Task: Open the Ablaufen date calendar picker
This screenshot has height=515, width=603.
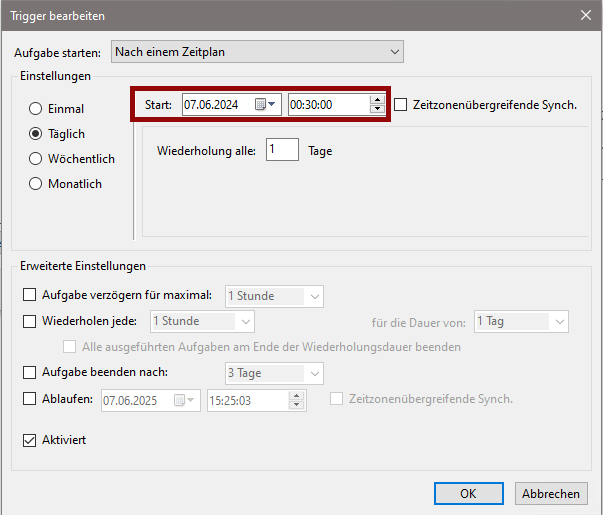Action: tap(184, 400)
